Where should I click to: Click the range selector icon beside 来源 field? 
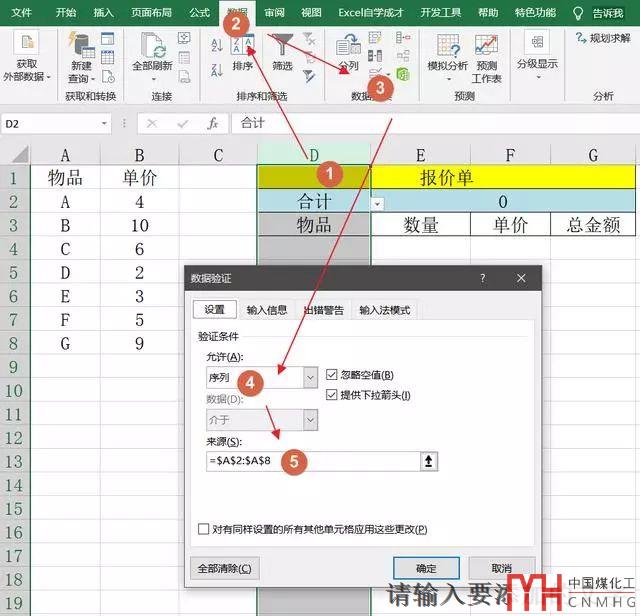tap(429, 461)
